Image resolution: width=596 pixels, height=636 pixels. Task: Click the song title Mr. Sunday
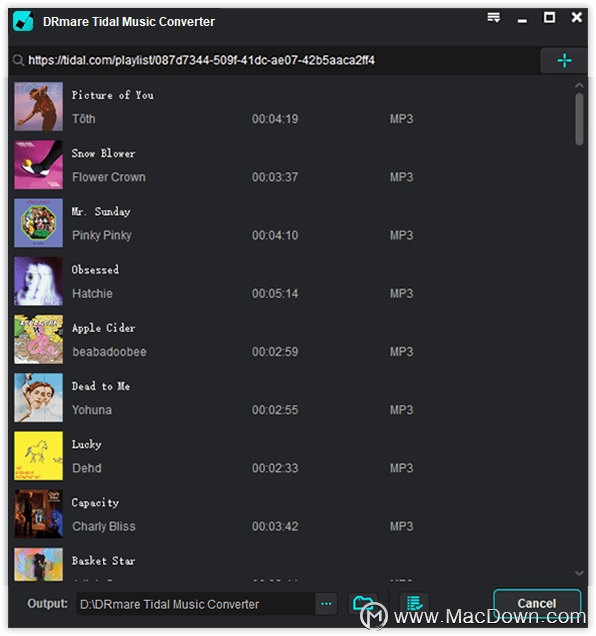(x=101, y=212)
